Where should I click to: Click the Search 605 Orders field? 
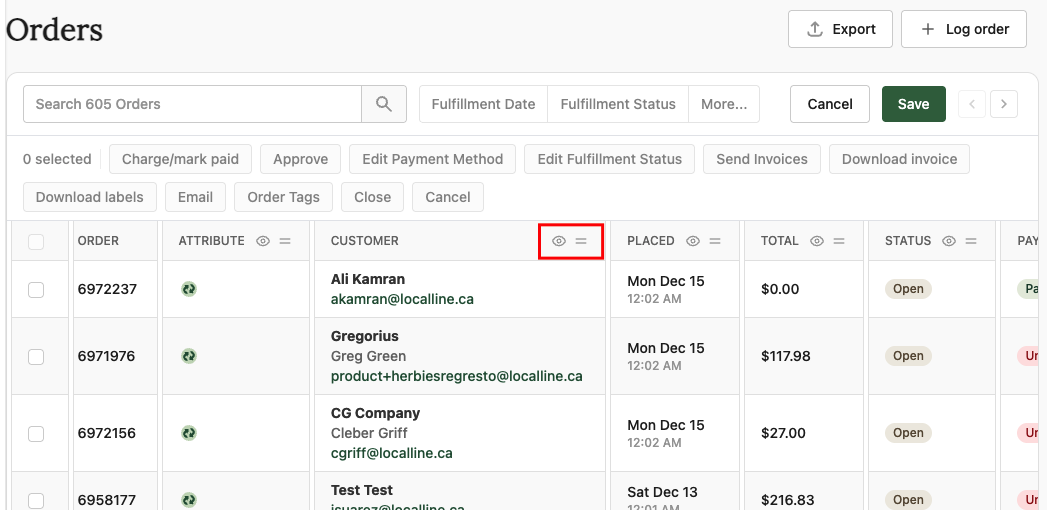click(x=192, y=104)
